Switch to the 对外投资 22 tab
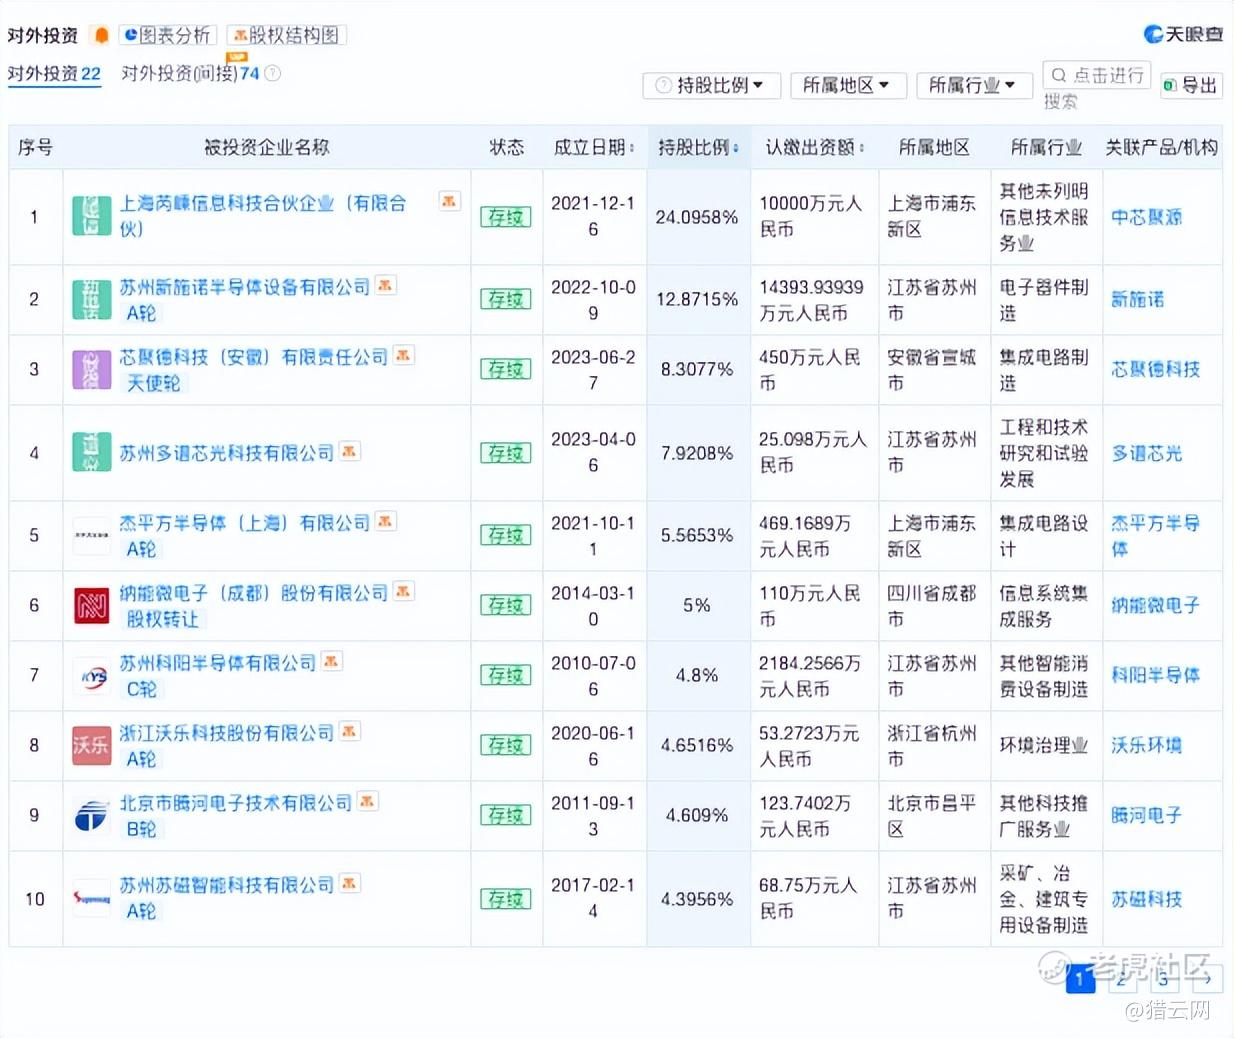This screenshot has width=1234, height=1038. coord(54,74)
